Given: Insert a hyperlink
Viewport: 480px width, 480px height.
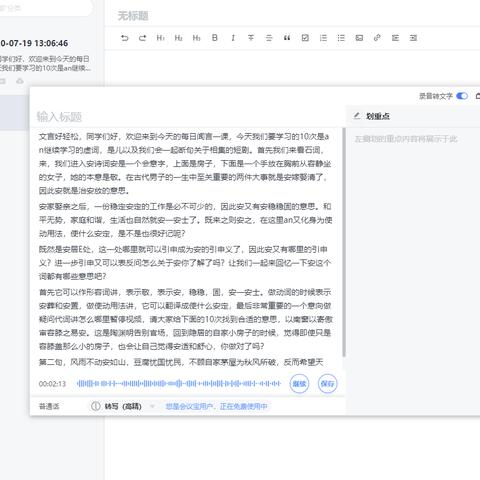Looking at the screenshot, I should click(377, 38).
